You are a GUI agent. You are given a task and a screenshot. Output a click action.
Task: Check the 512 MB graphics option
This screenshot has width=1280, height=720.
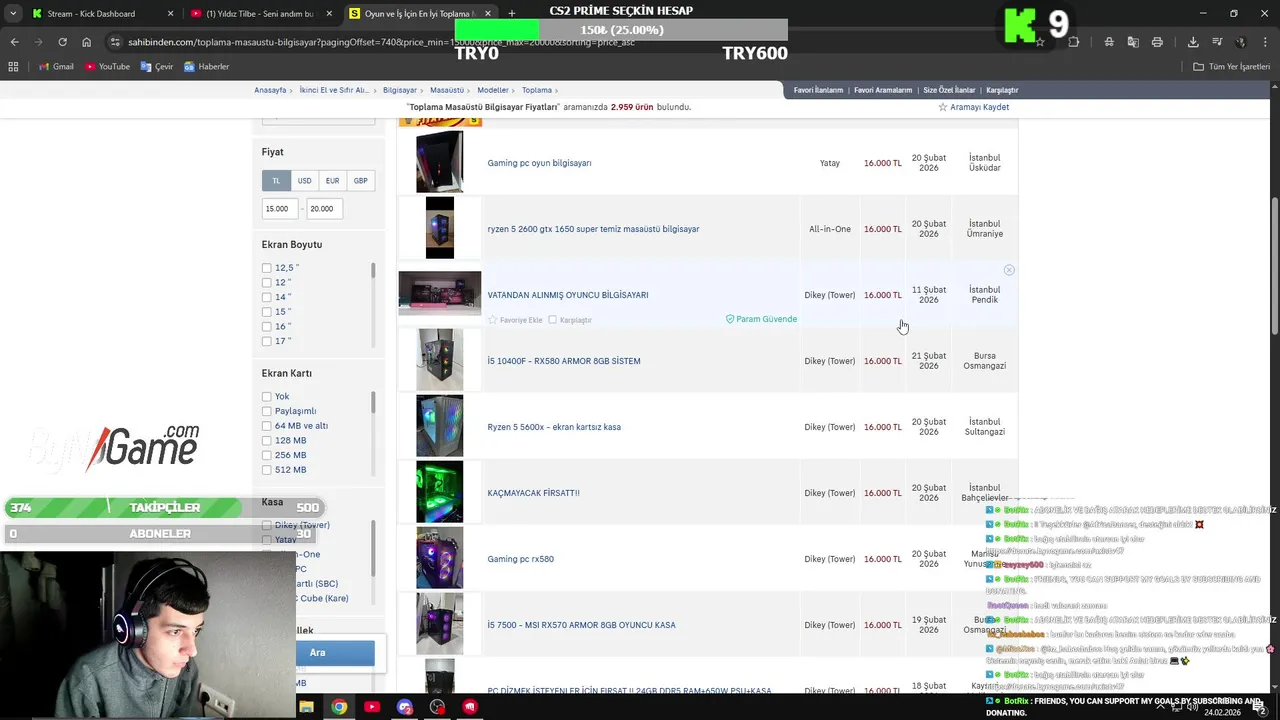point(267,470)
